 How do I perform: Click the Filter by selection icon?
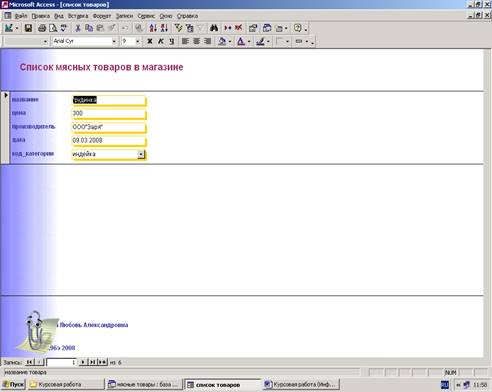pyautogui.click(x=178, y=28)
